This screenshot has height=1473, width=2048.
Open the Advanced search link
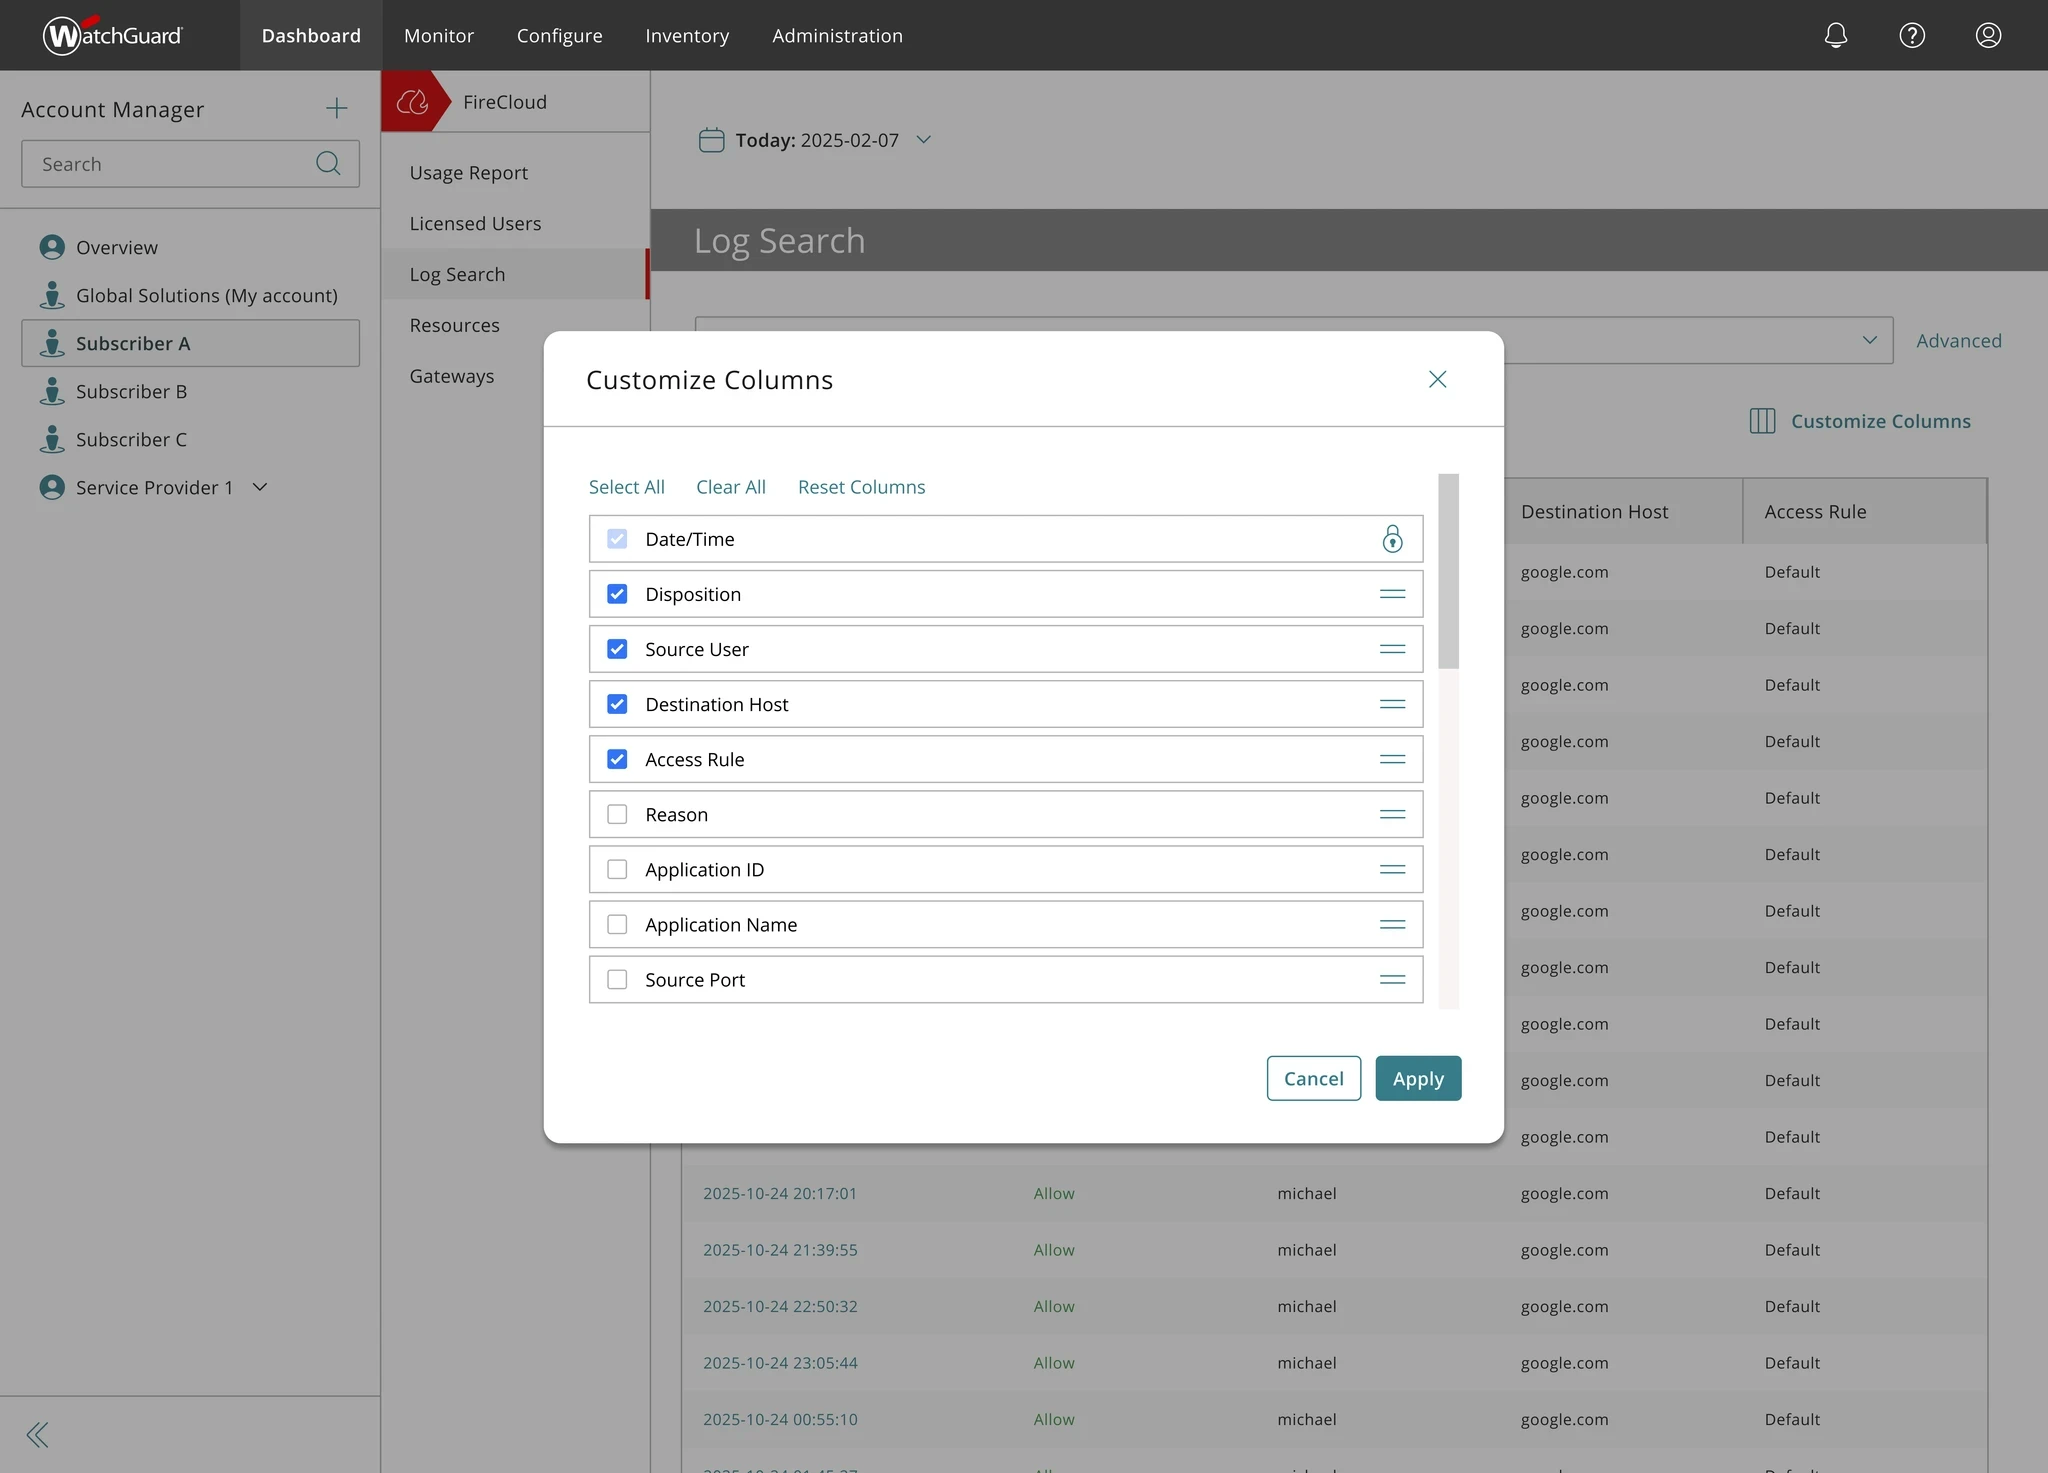point(1958,340)
